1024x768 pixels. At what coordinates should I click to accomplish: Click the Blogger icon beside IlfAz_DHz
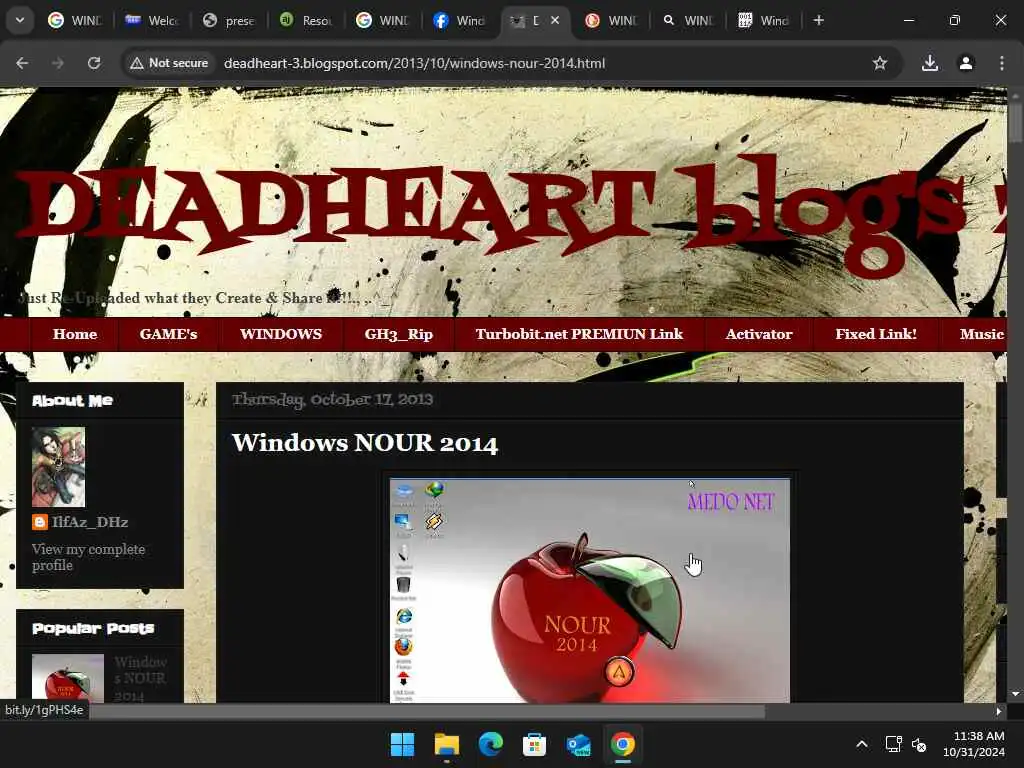pos(40,522)
